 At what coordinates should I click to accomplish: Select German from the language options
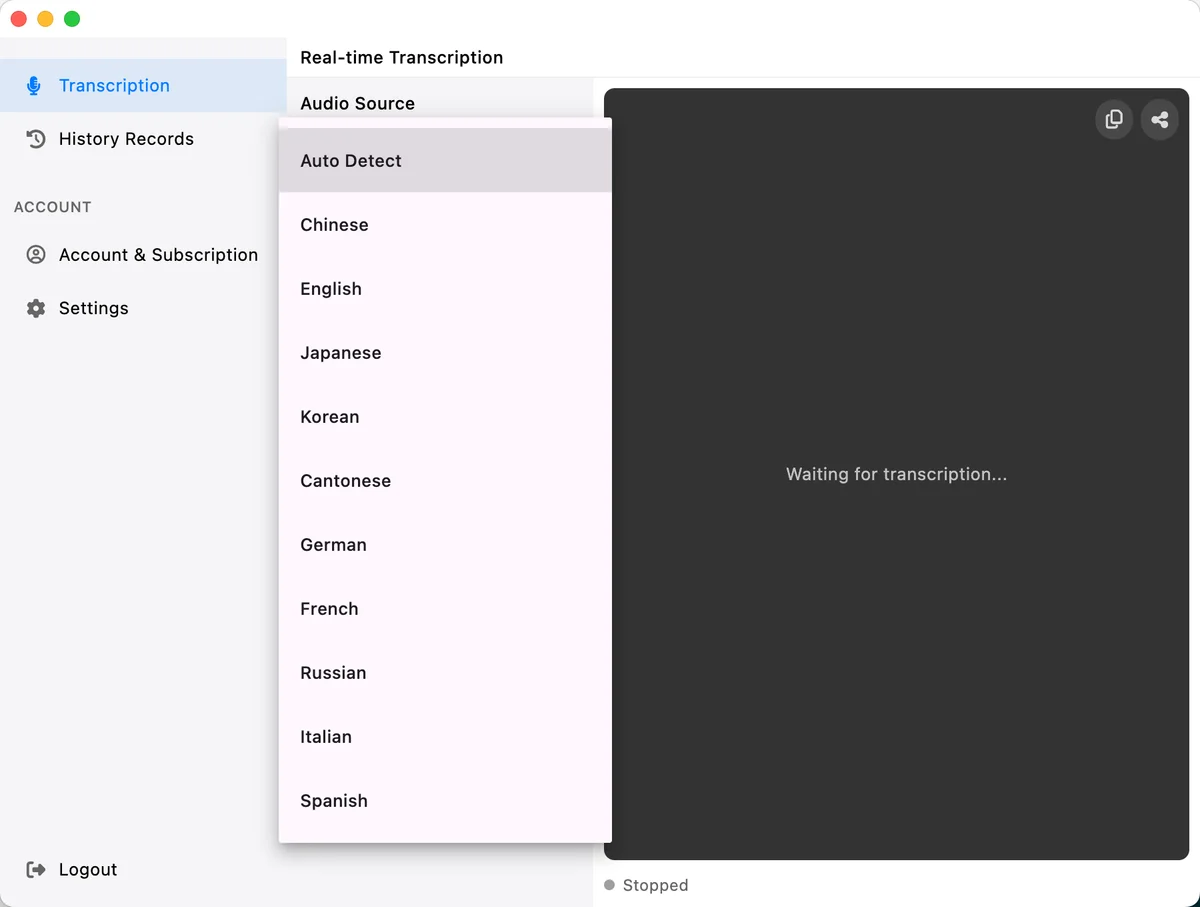(333, 544)
